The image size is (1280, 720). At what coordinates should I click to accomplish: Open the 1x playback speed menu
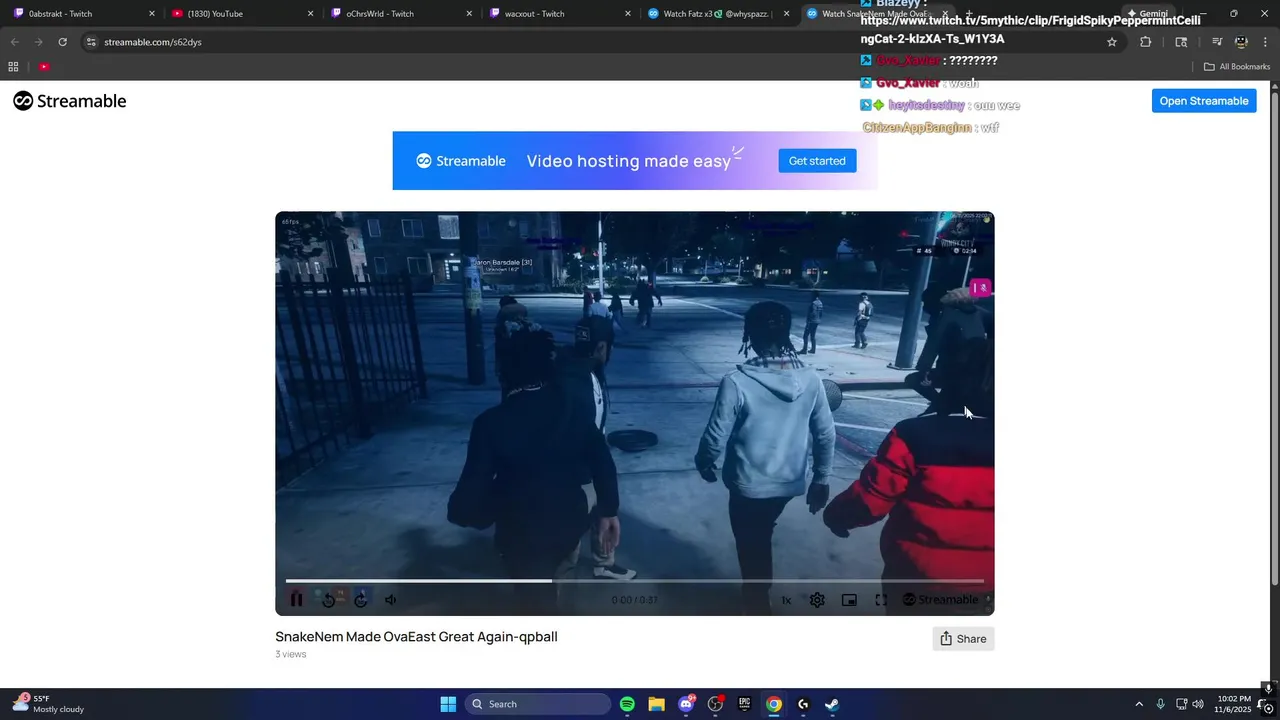786,600
